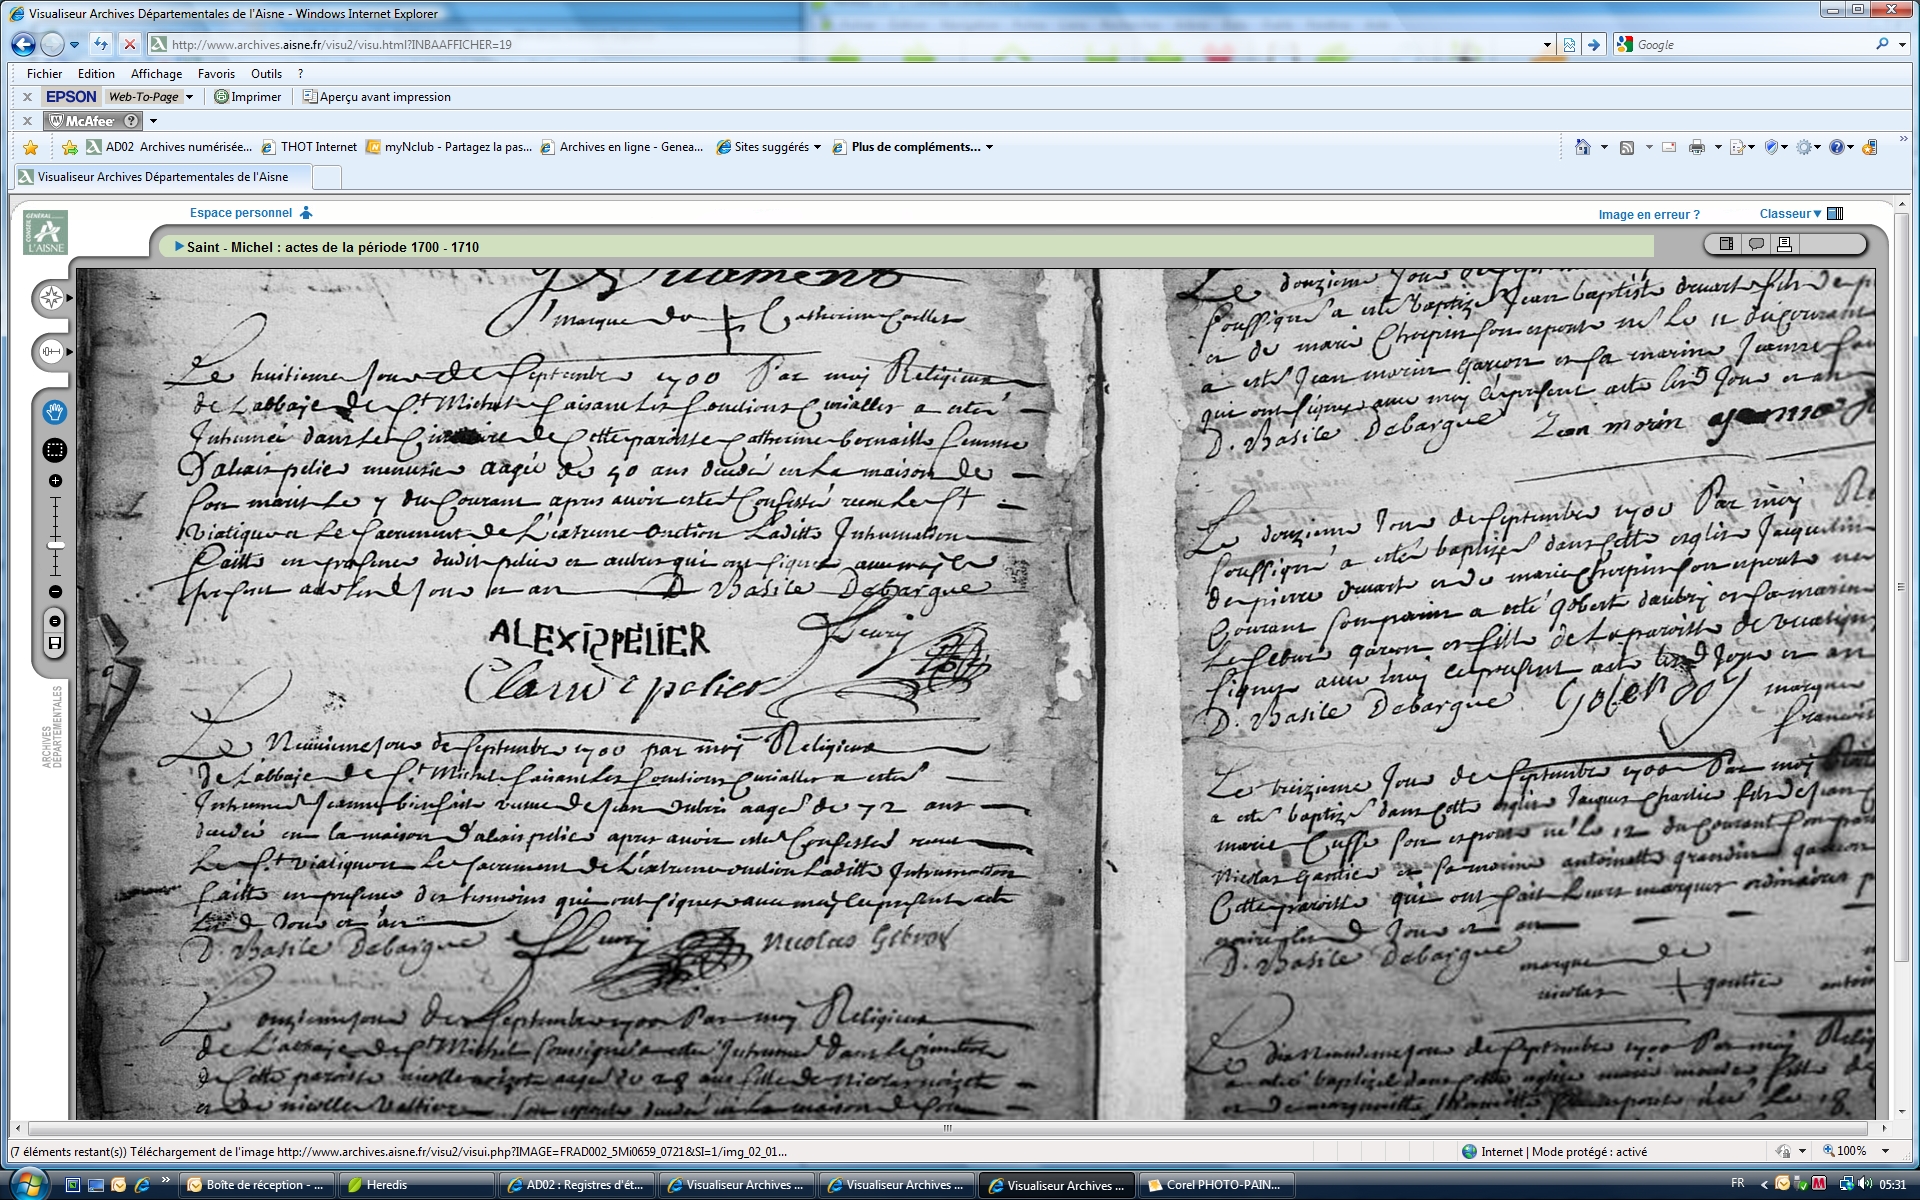Save image with floppy disk icon

click(x=55, y=643)
